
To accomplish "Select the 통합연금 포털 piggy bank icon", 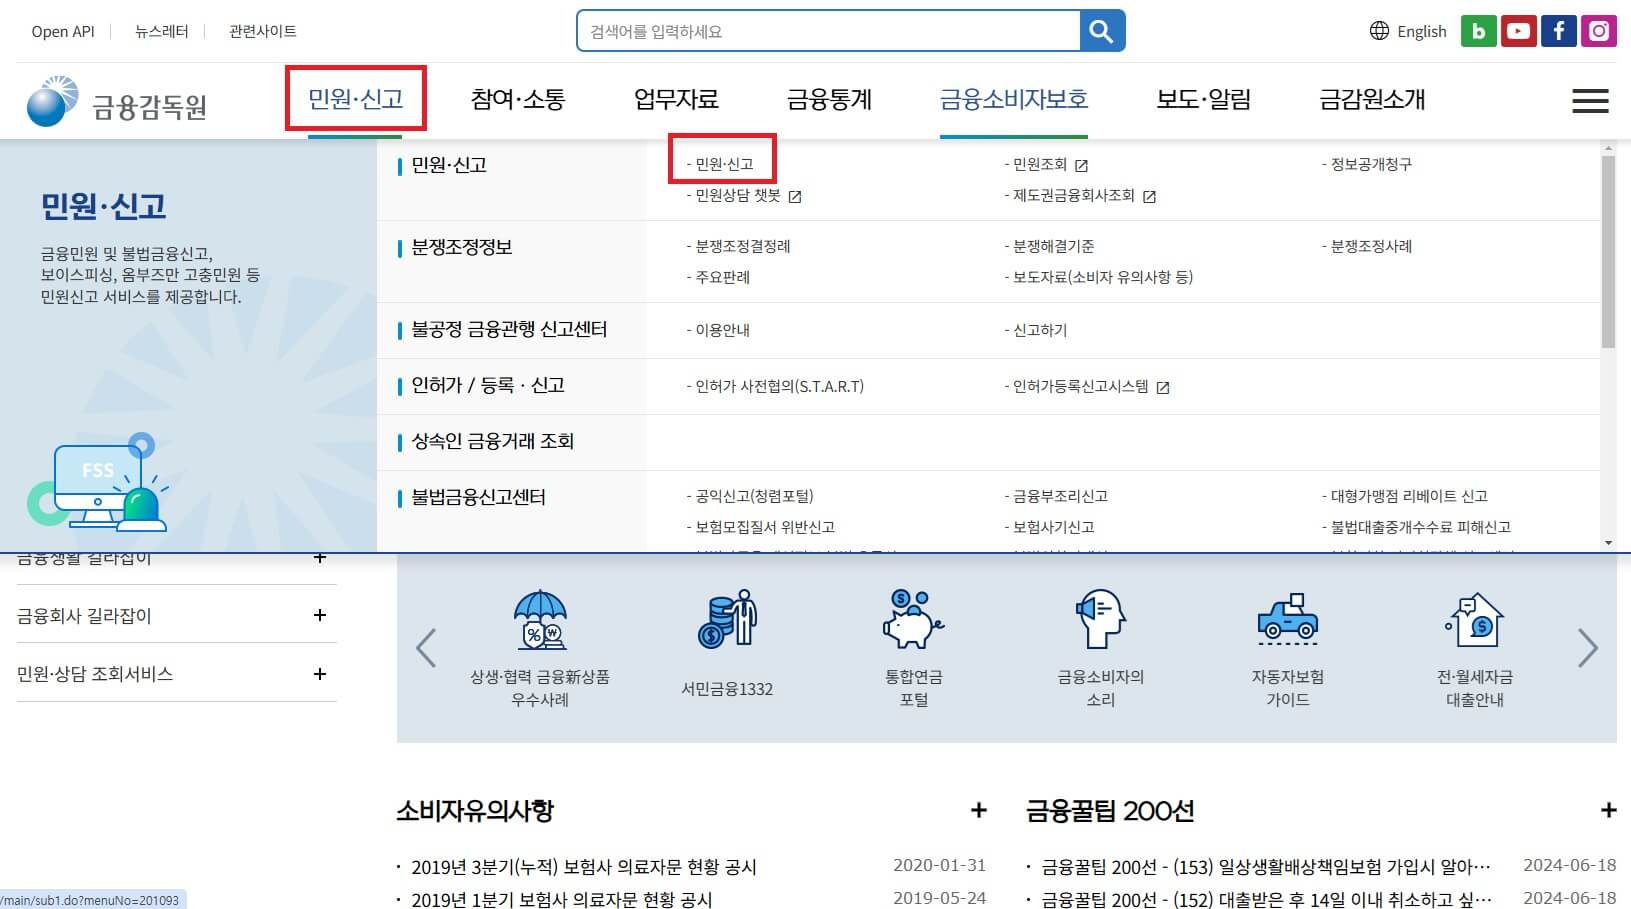I will pyautogui.click(x=911, y=622).
